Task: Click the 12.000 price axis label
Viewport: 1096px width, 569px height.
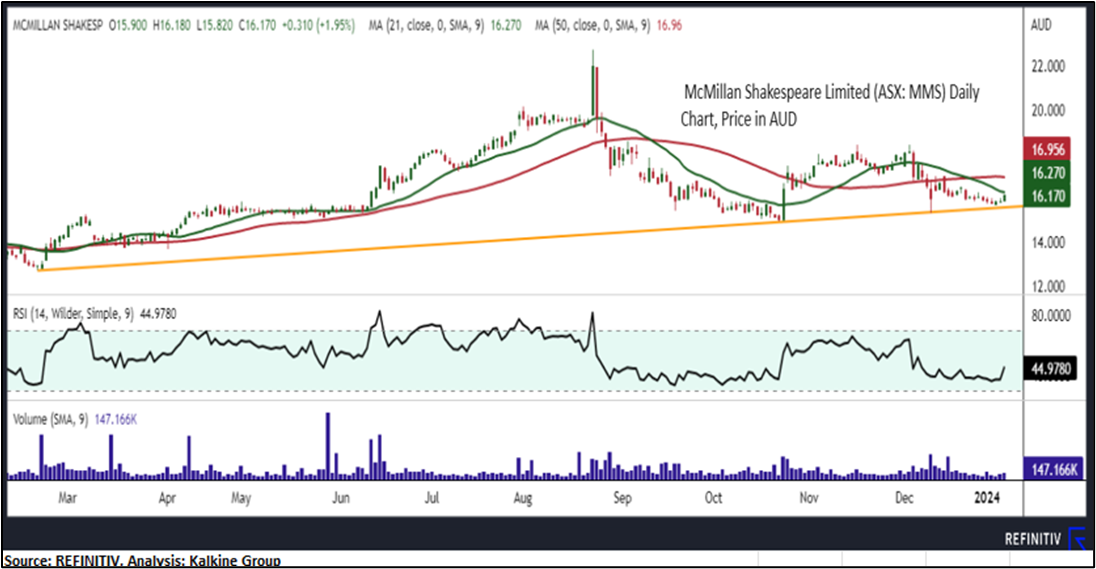Action: click(x=1048, y=287)
